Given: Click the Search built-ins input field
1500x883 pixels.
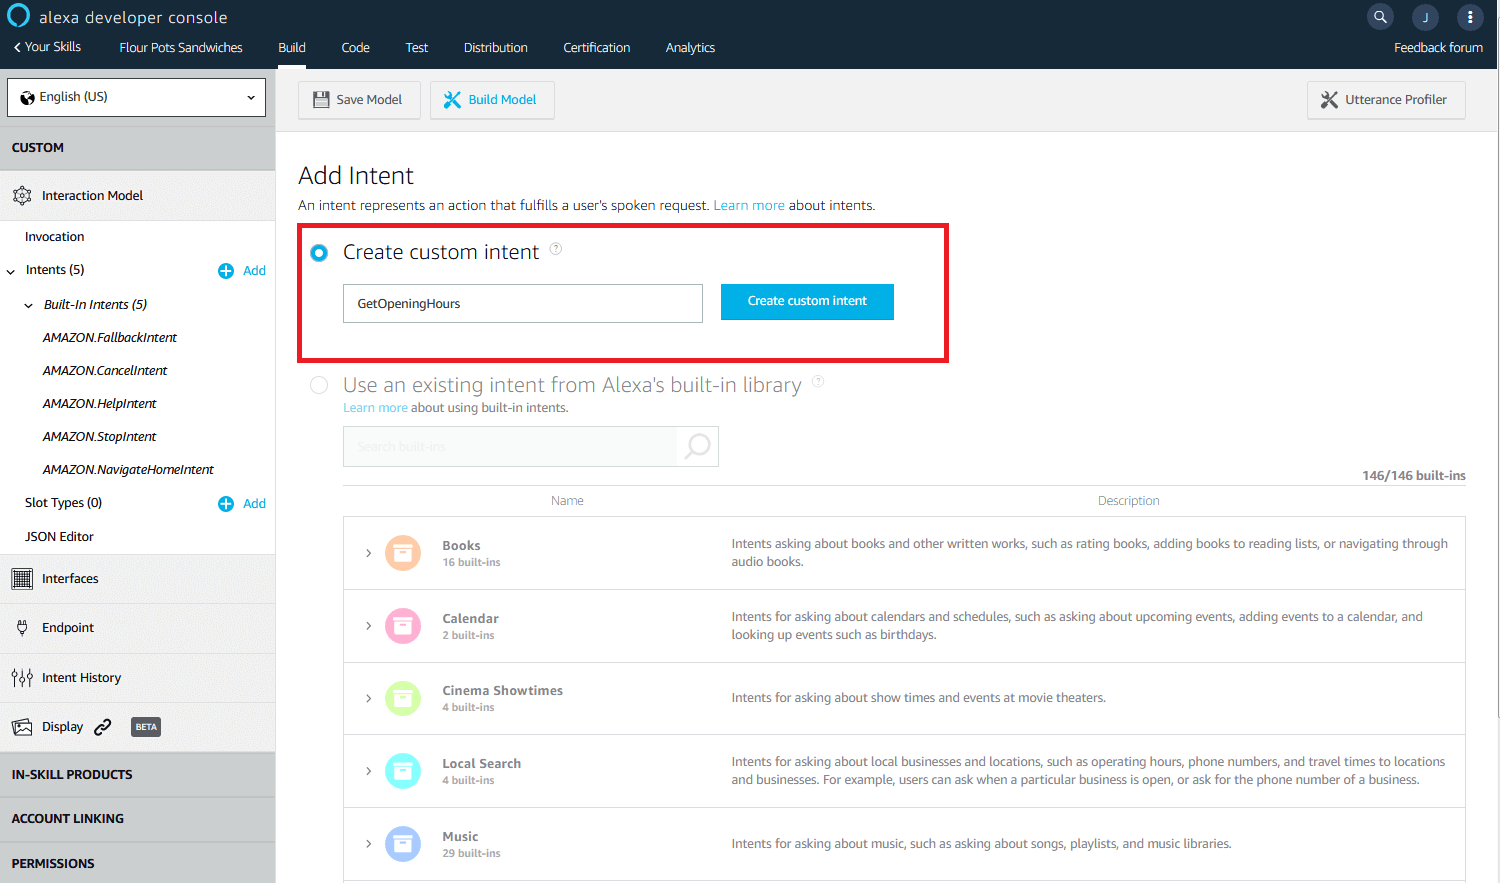Looking at the screenshot, I should click(510, 446).
